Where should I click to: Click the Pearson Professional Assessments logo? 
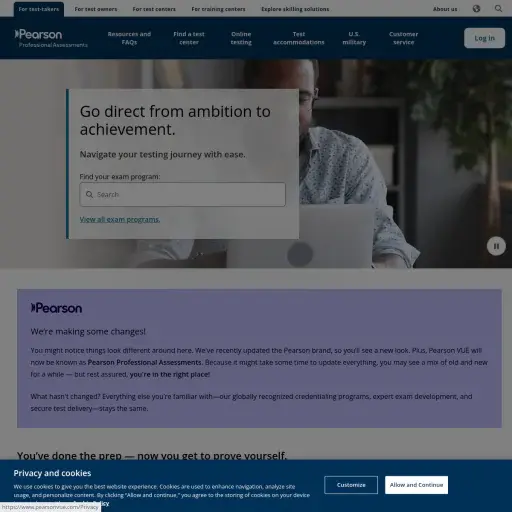tap(51, 39)
